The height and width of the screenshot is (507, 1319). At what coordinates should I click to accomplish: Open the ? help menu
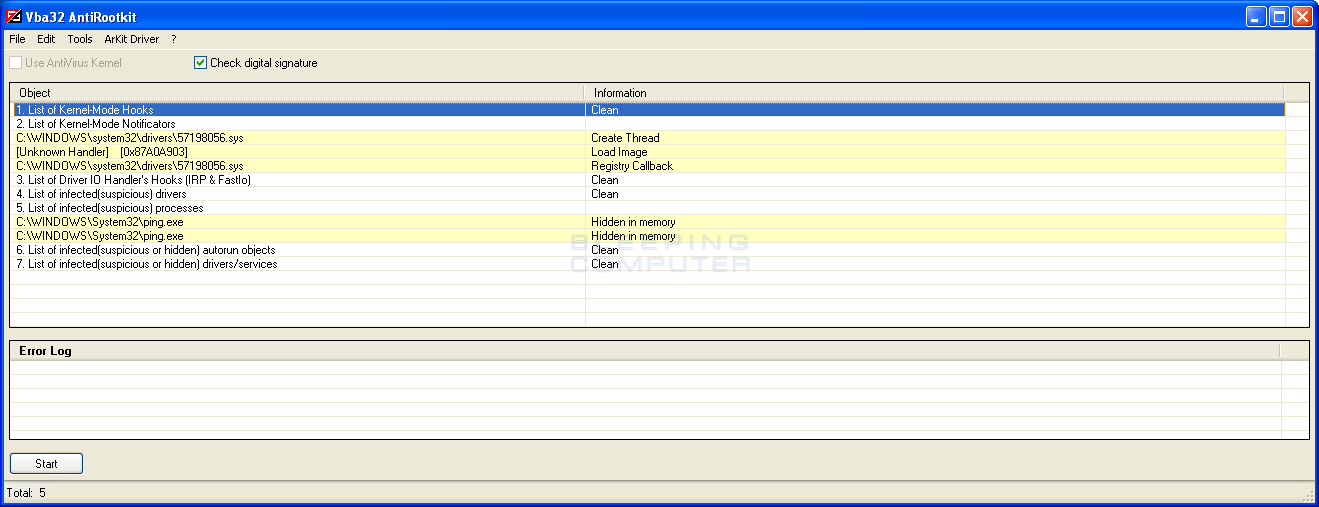click(174, 39)
